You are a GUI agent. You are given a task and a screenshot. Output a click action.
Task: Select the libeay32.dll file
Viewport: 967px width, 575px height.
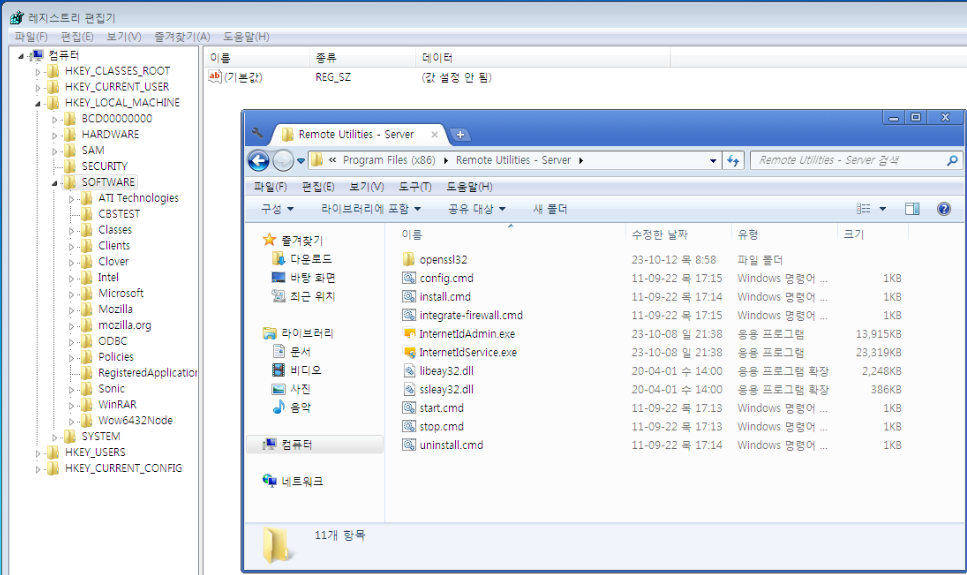tap(446, 371)
